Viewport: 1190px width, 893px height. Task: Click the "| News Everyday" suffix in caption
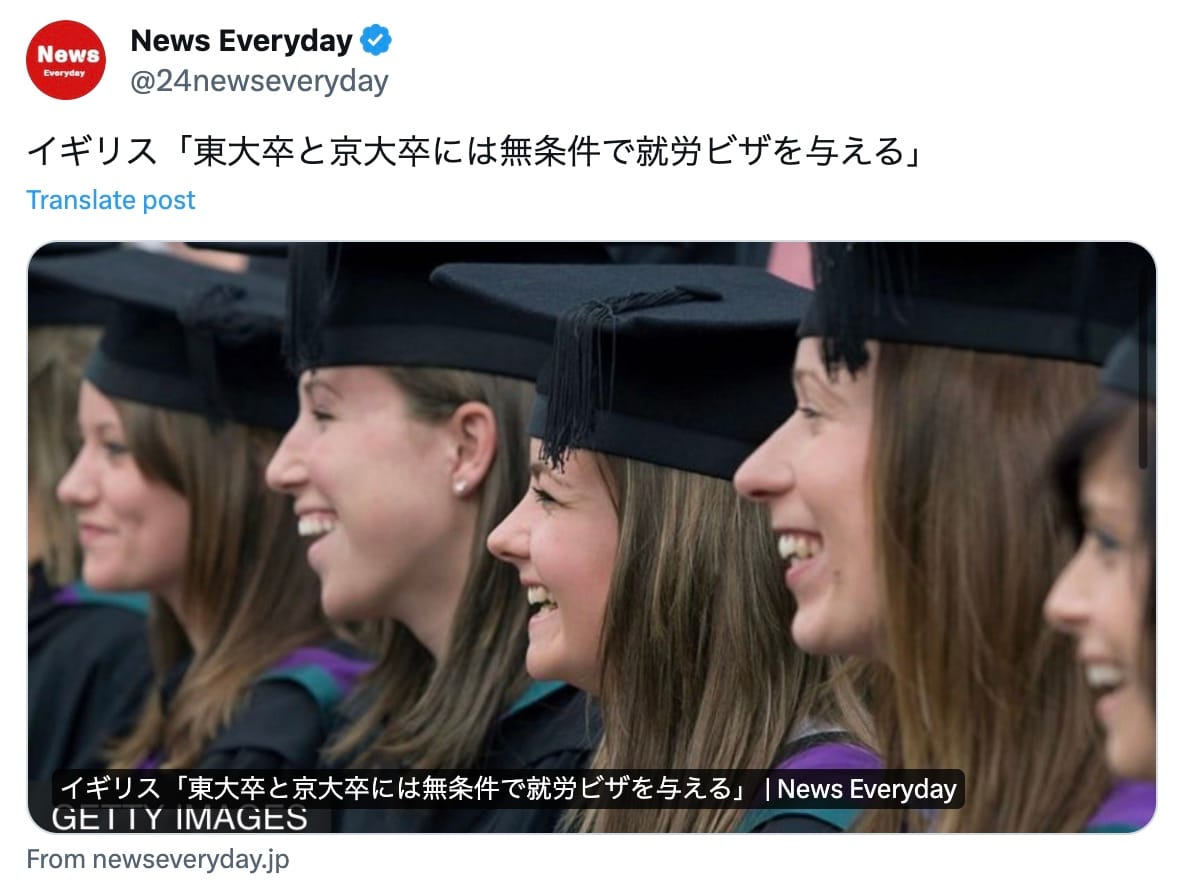click(x=861, y=789)
